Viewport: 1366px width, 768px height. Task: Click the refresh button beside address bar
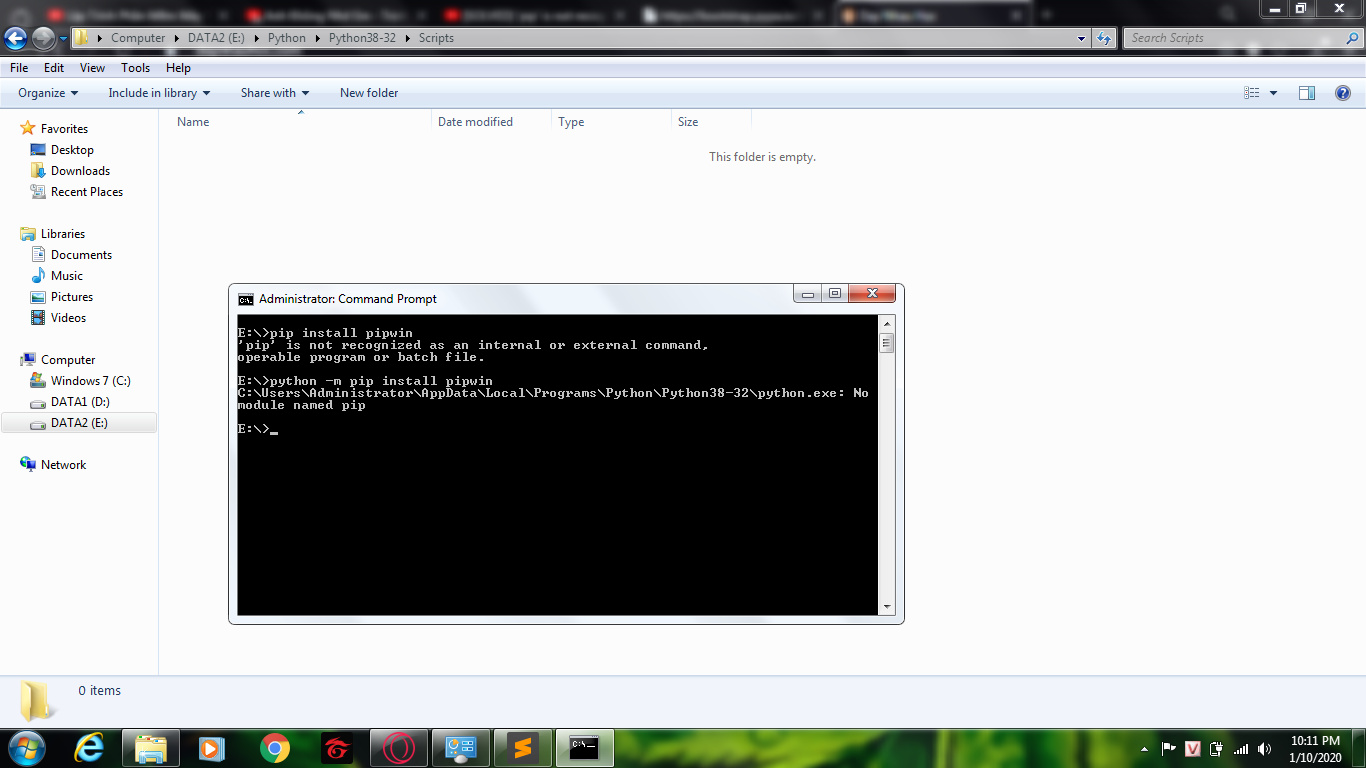[1104, 38]
